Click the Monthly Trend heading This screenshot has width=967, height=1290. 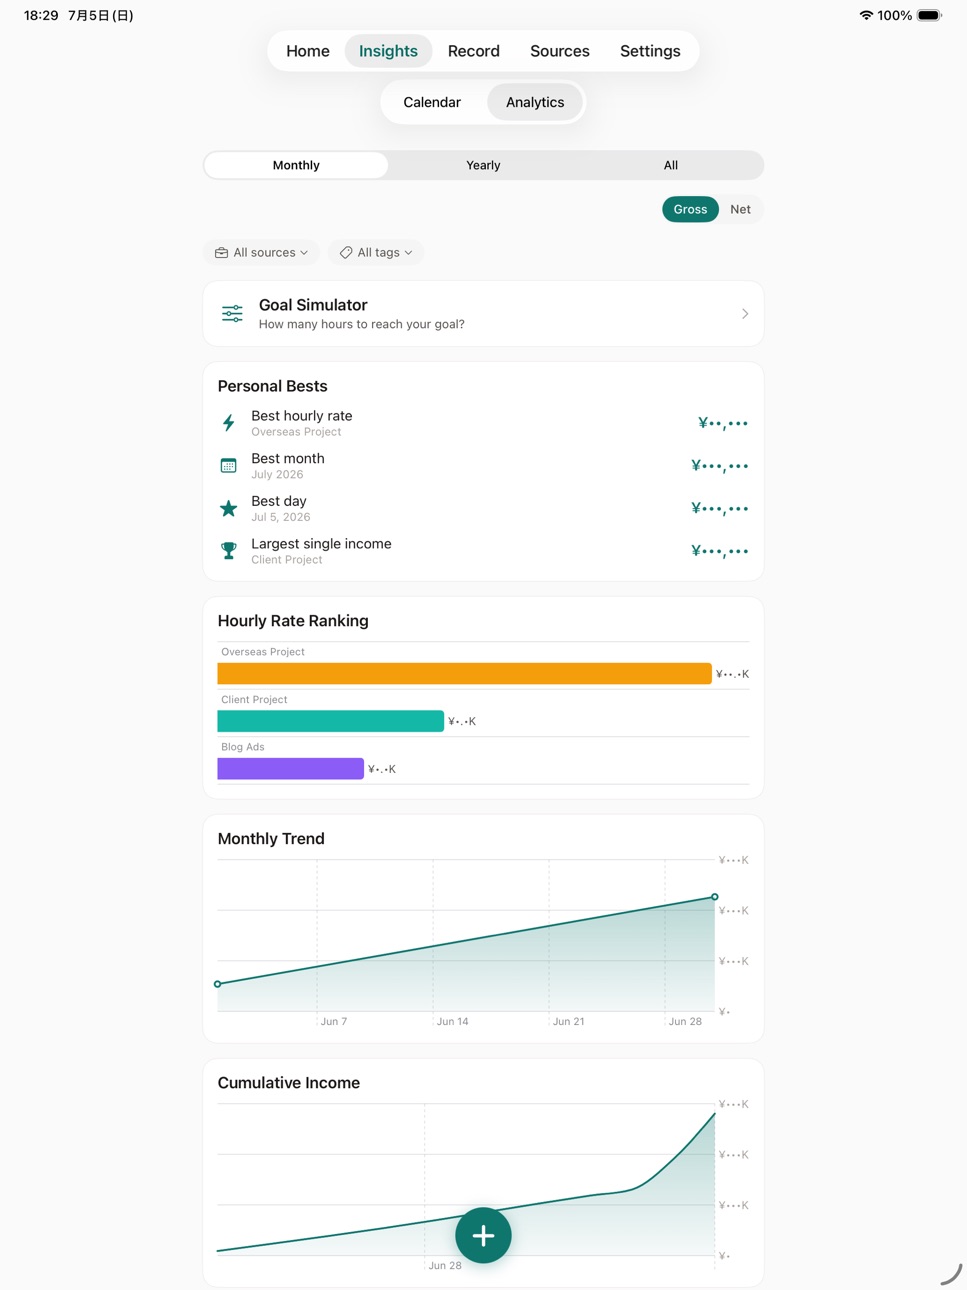(x=271, y=839)
